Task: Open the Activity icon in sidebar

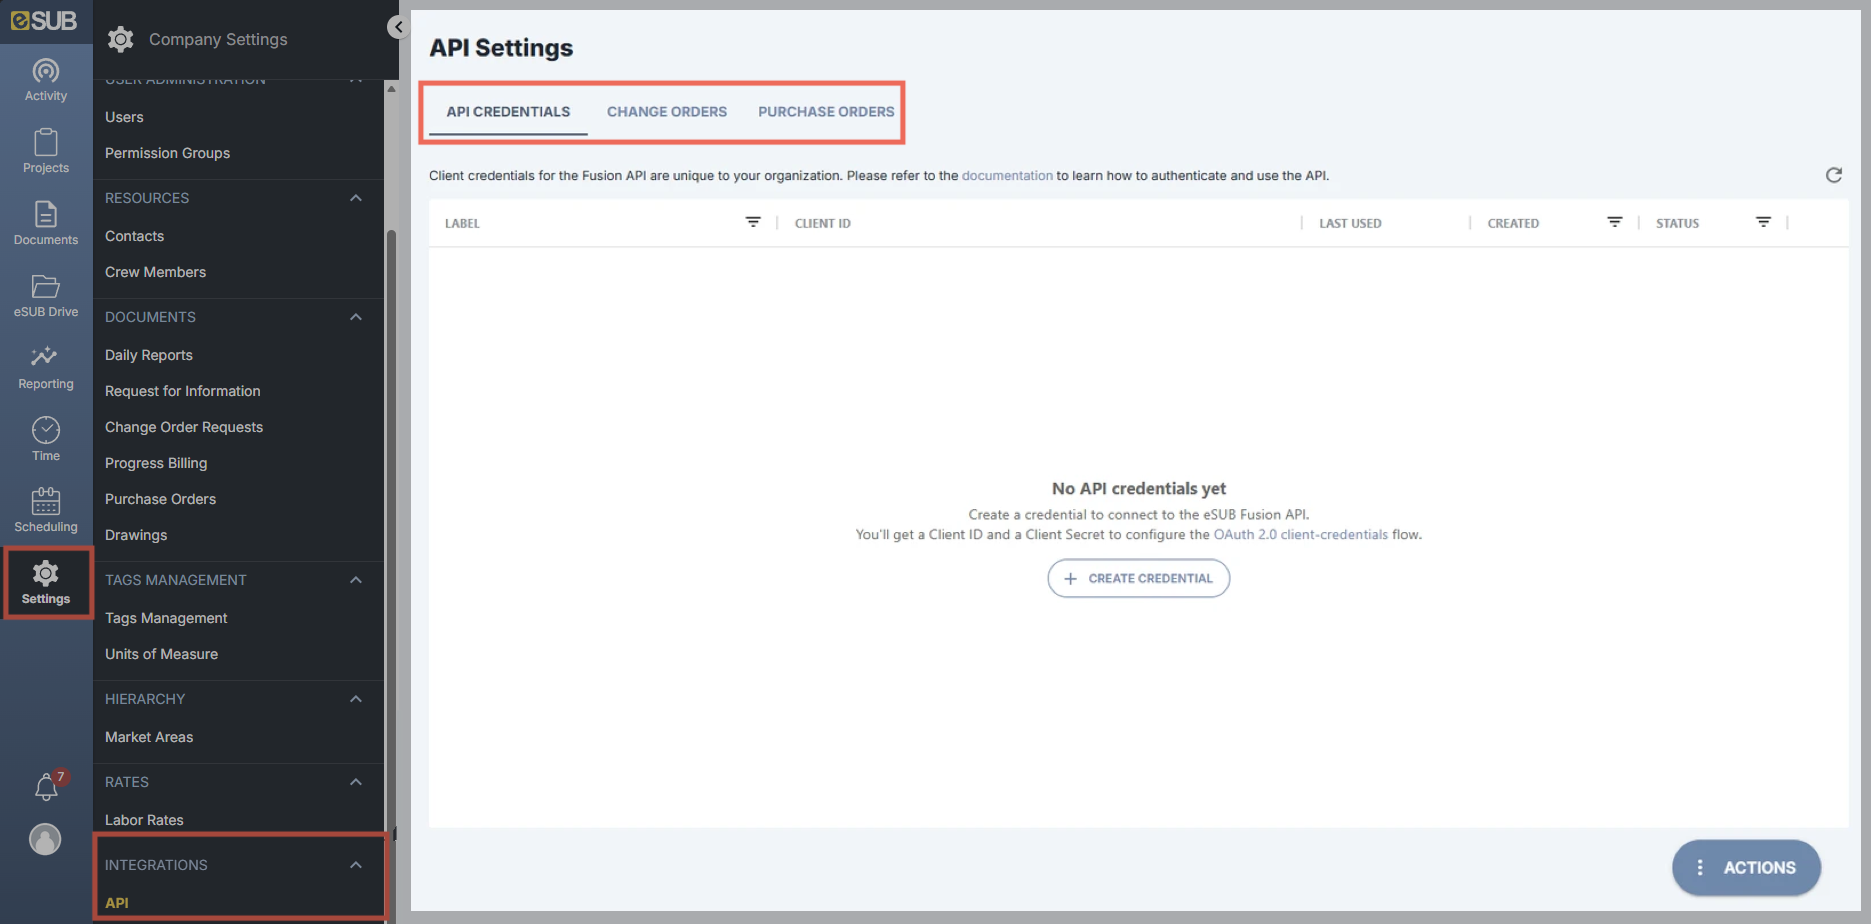Action: pyautogui.click(x=46, y=72)
